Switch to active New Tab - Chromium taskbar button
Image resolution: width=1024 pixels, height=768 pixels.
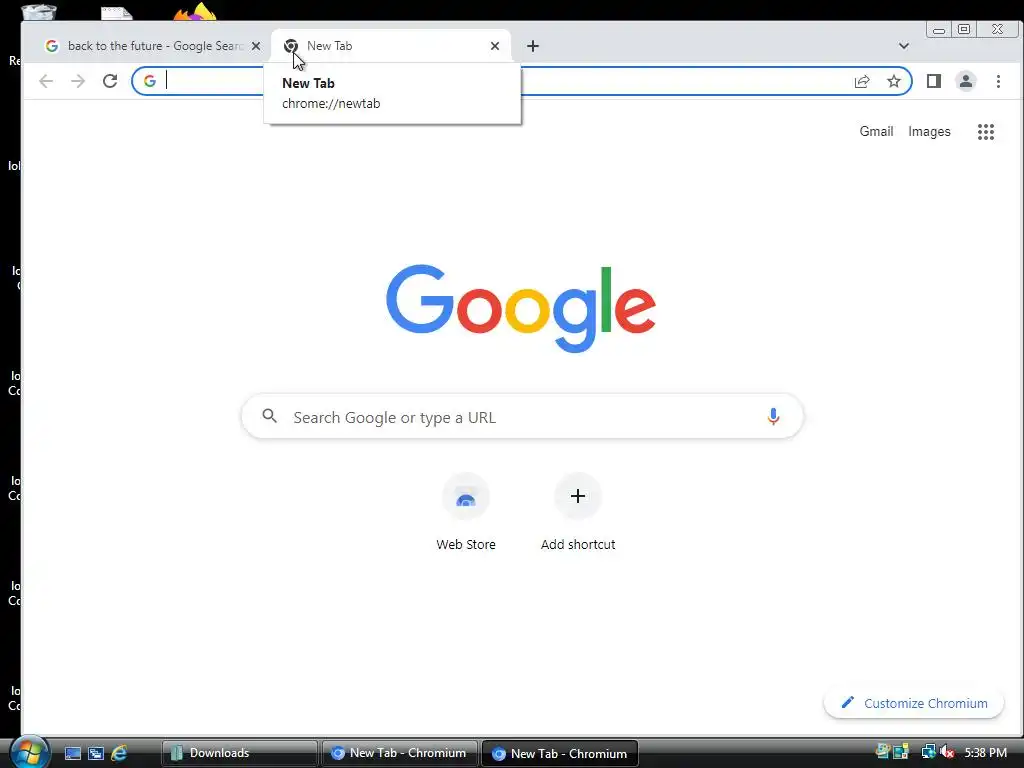click(x=560, y=753)
